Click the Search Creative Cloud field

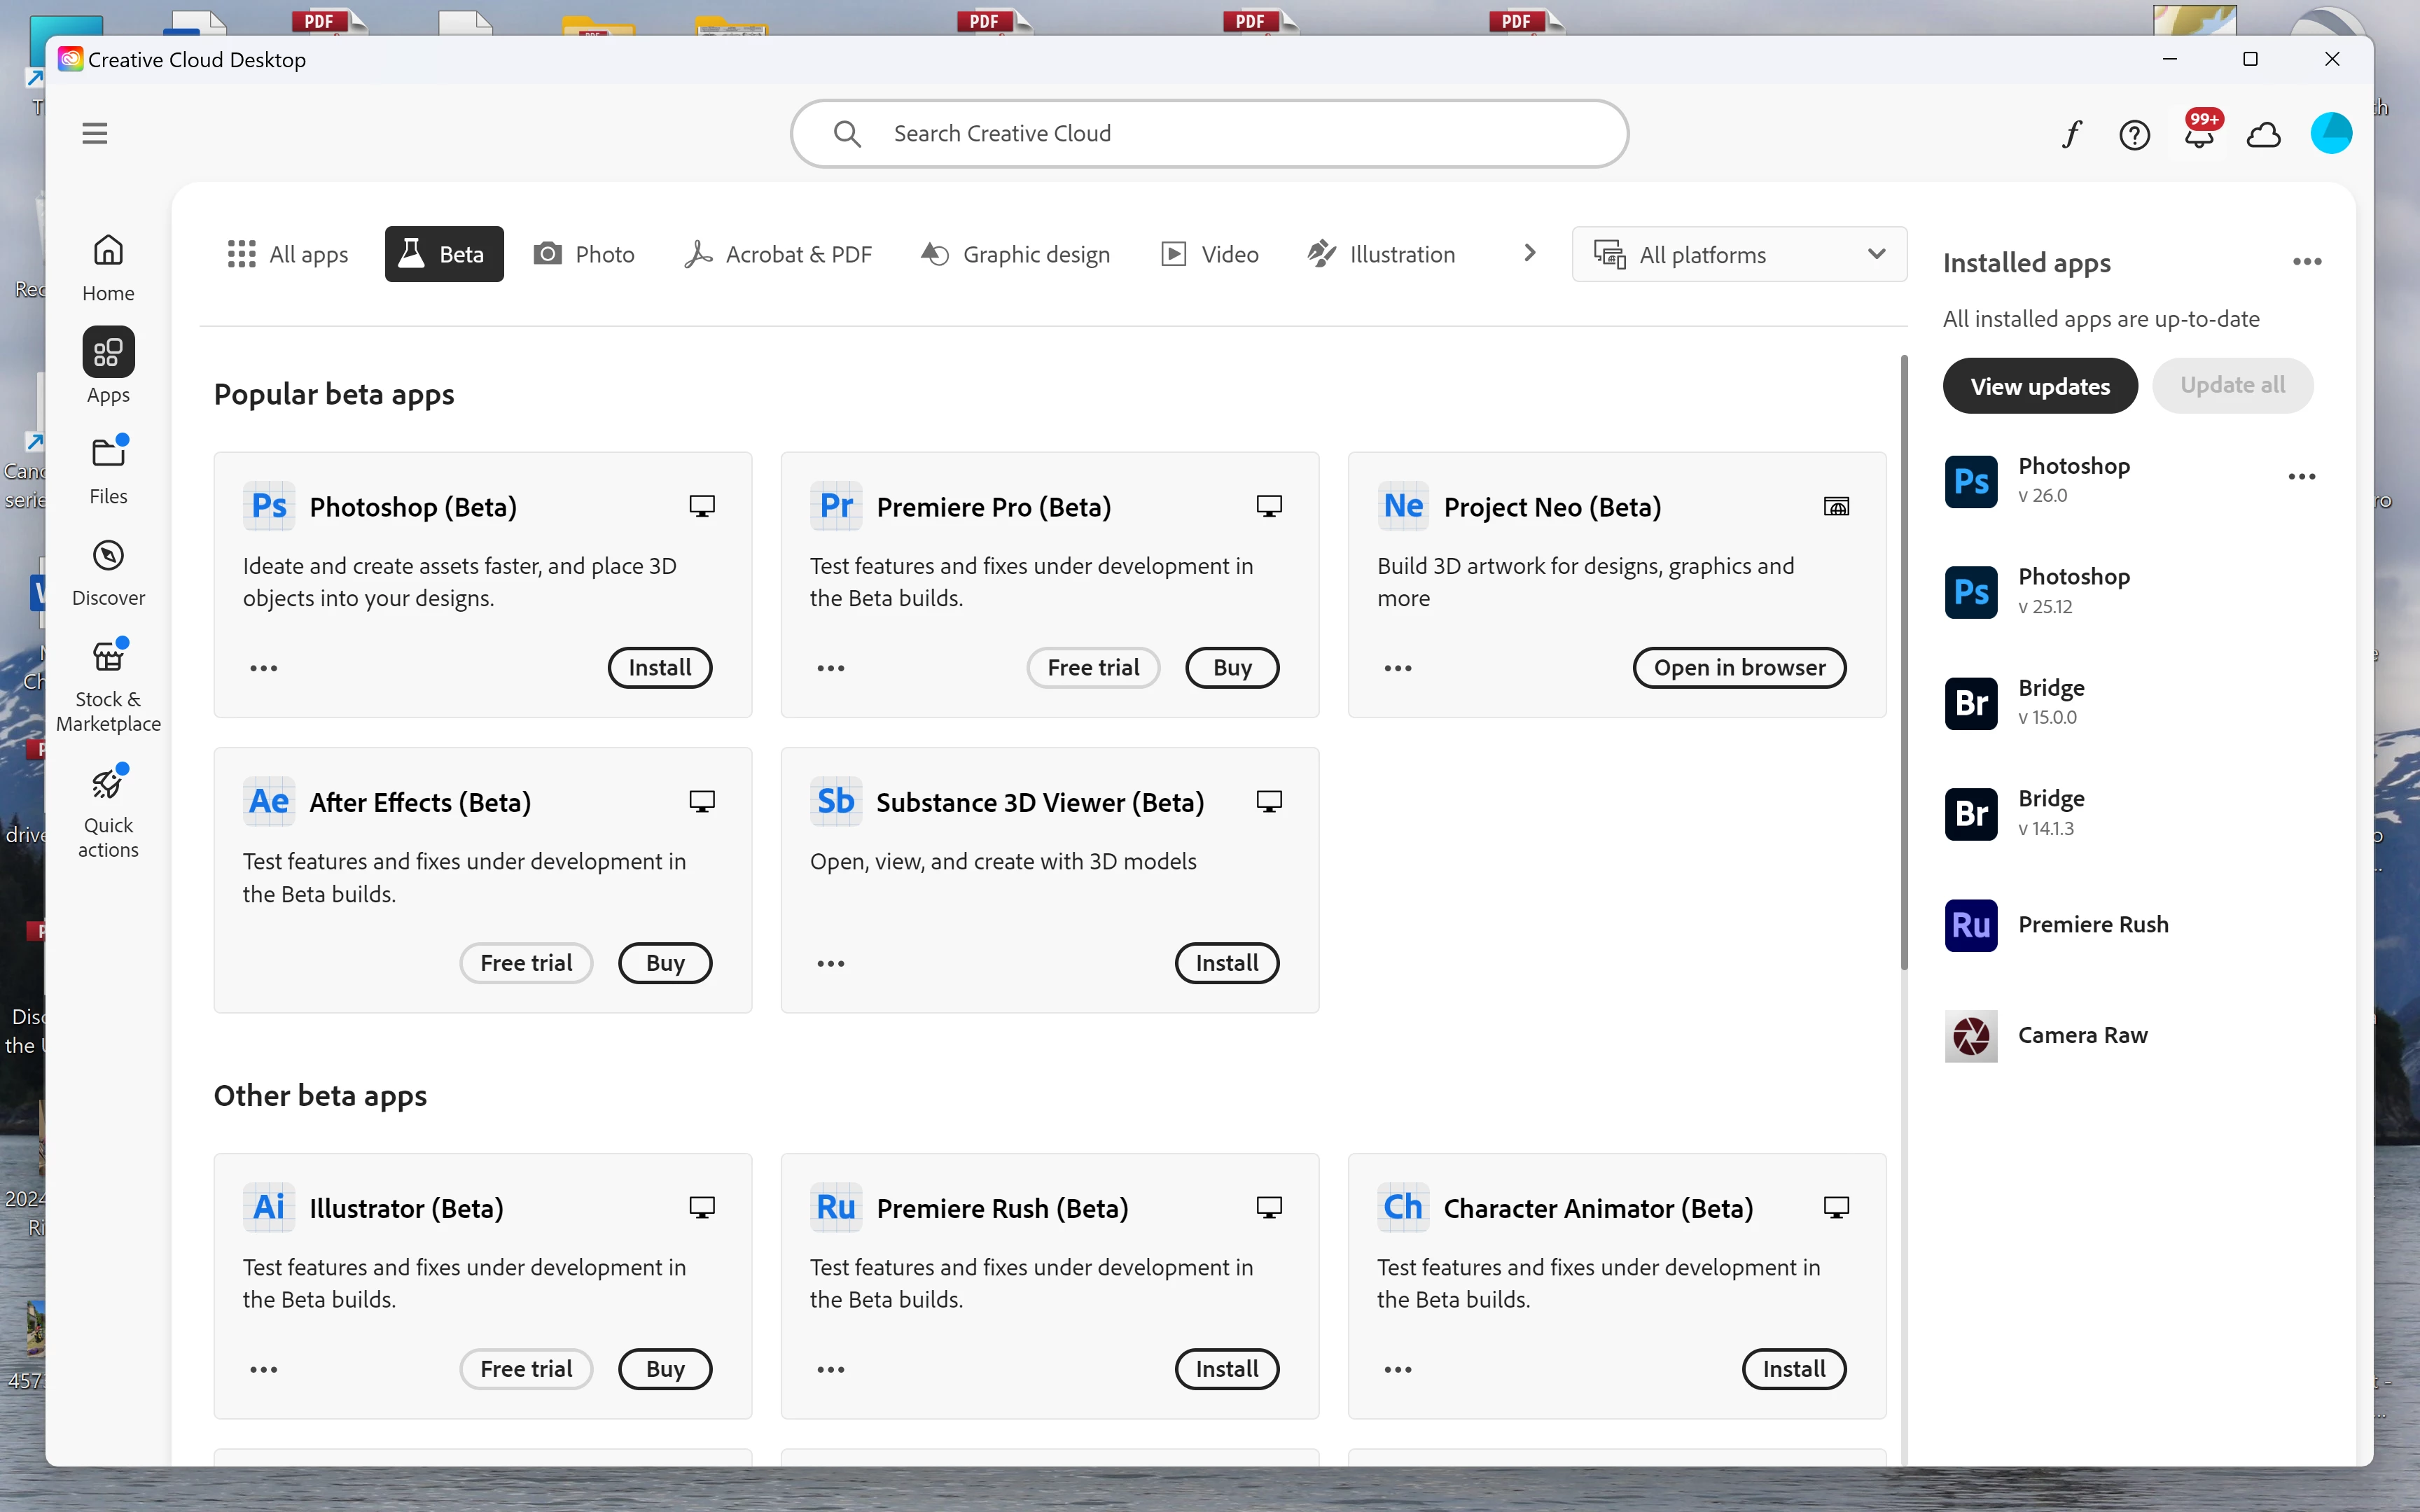(1208, 133)
